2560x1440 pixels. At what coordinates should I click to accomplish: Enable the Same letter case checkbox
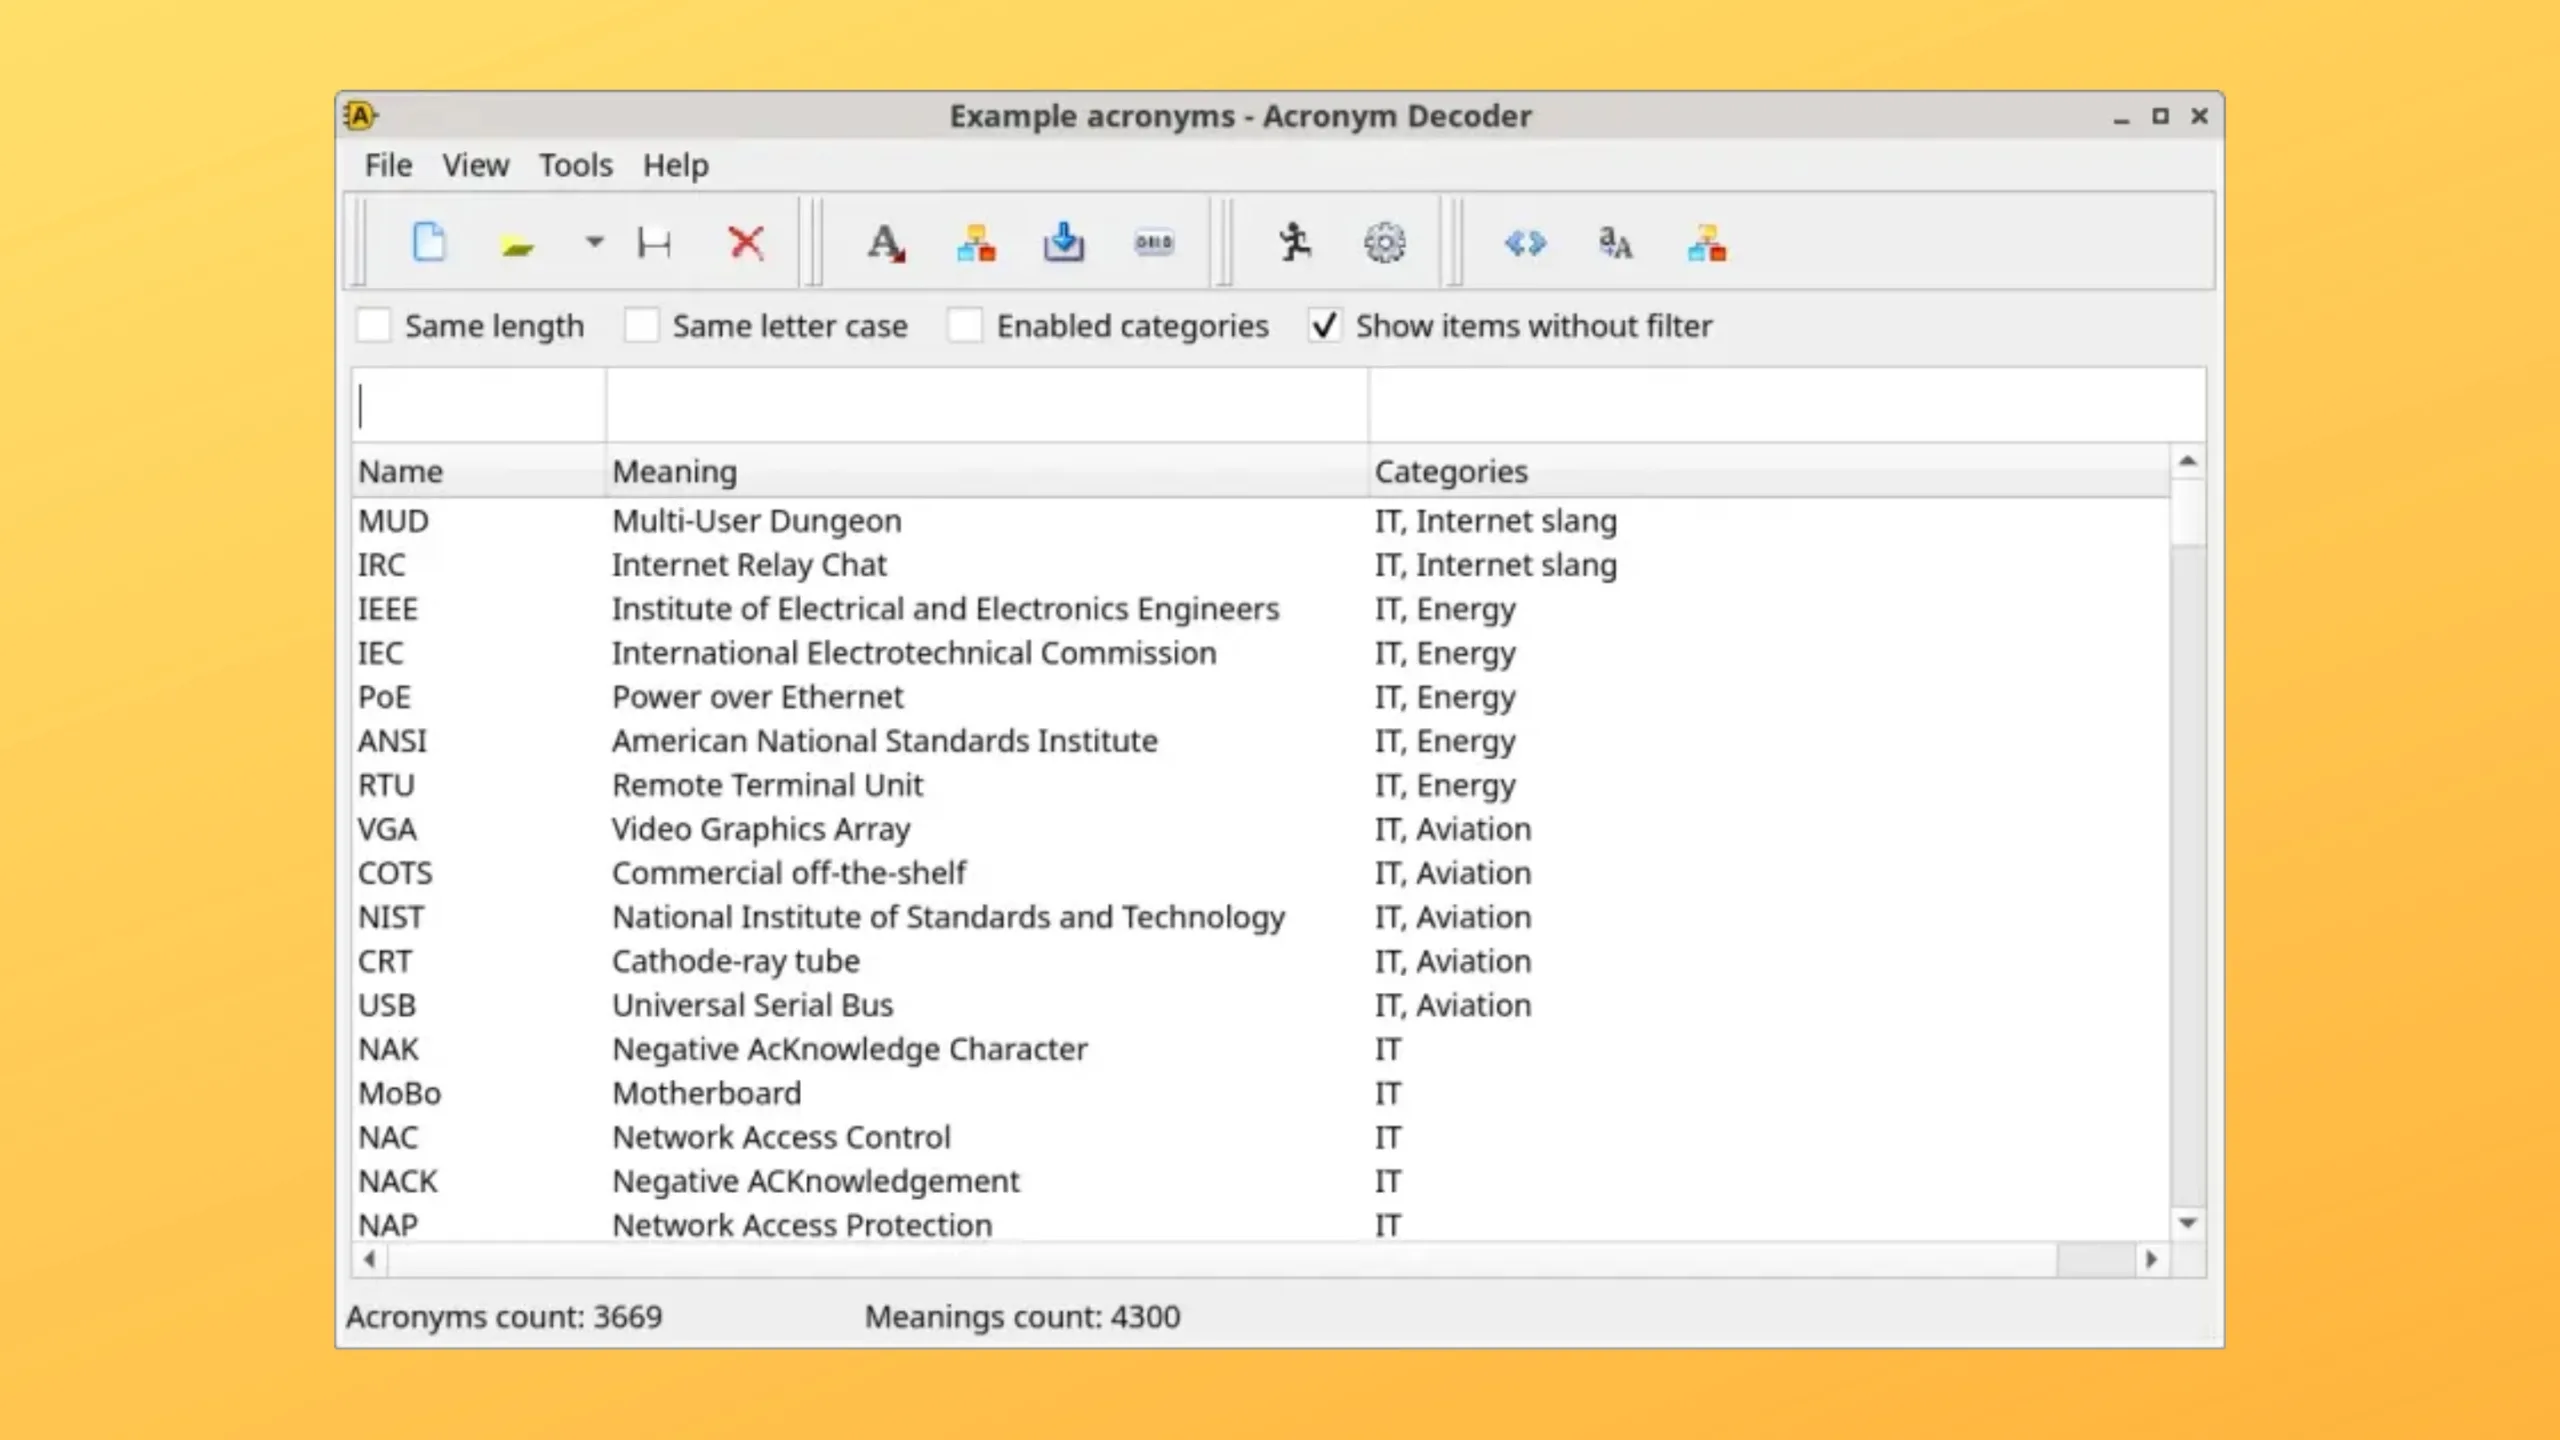[641, 326]
